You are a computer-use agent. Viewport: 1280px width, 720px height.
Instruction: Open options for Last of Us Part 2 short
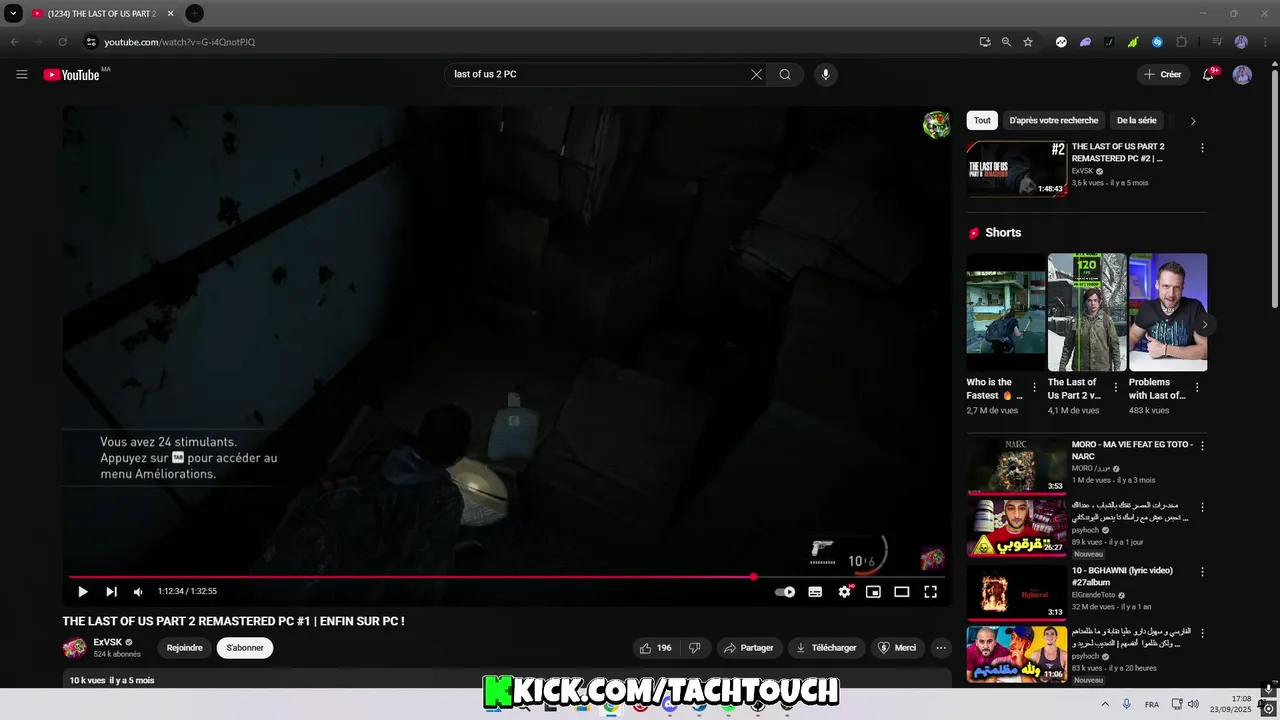click(1115, 388)
